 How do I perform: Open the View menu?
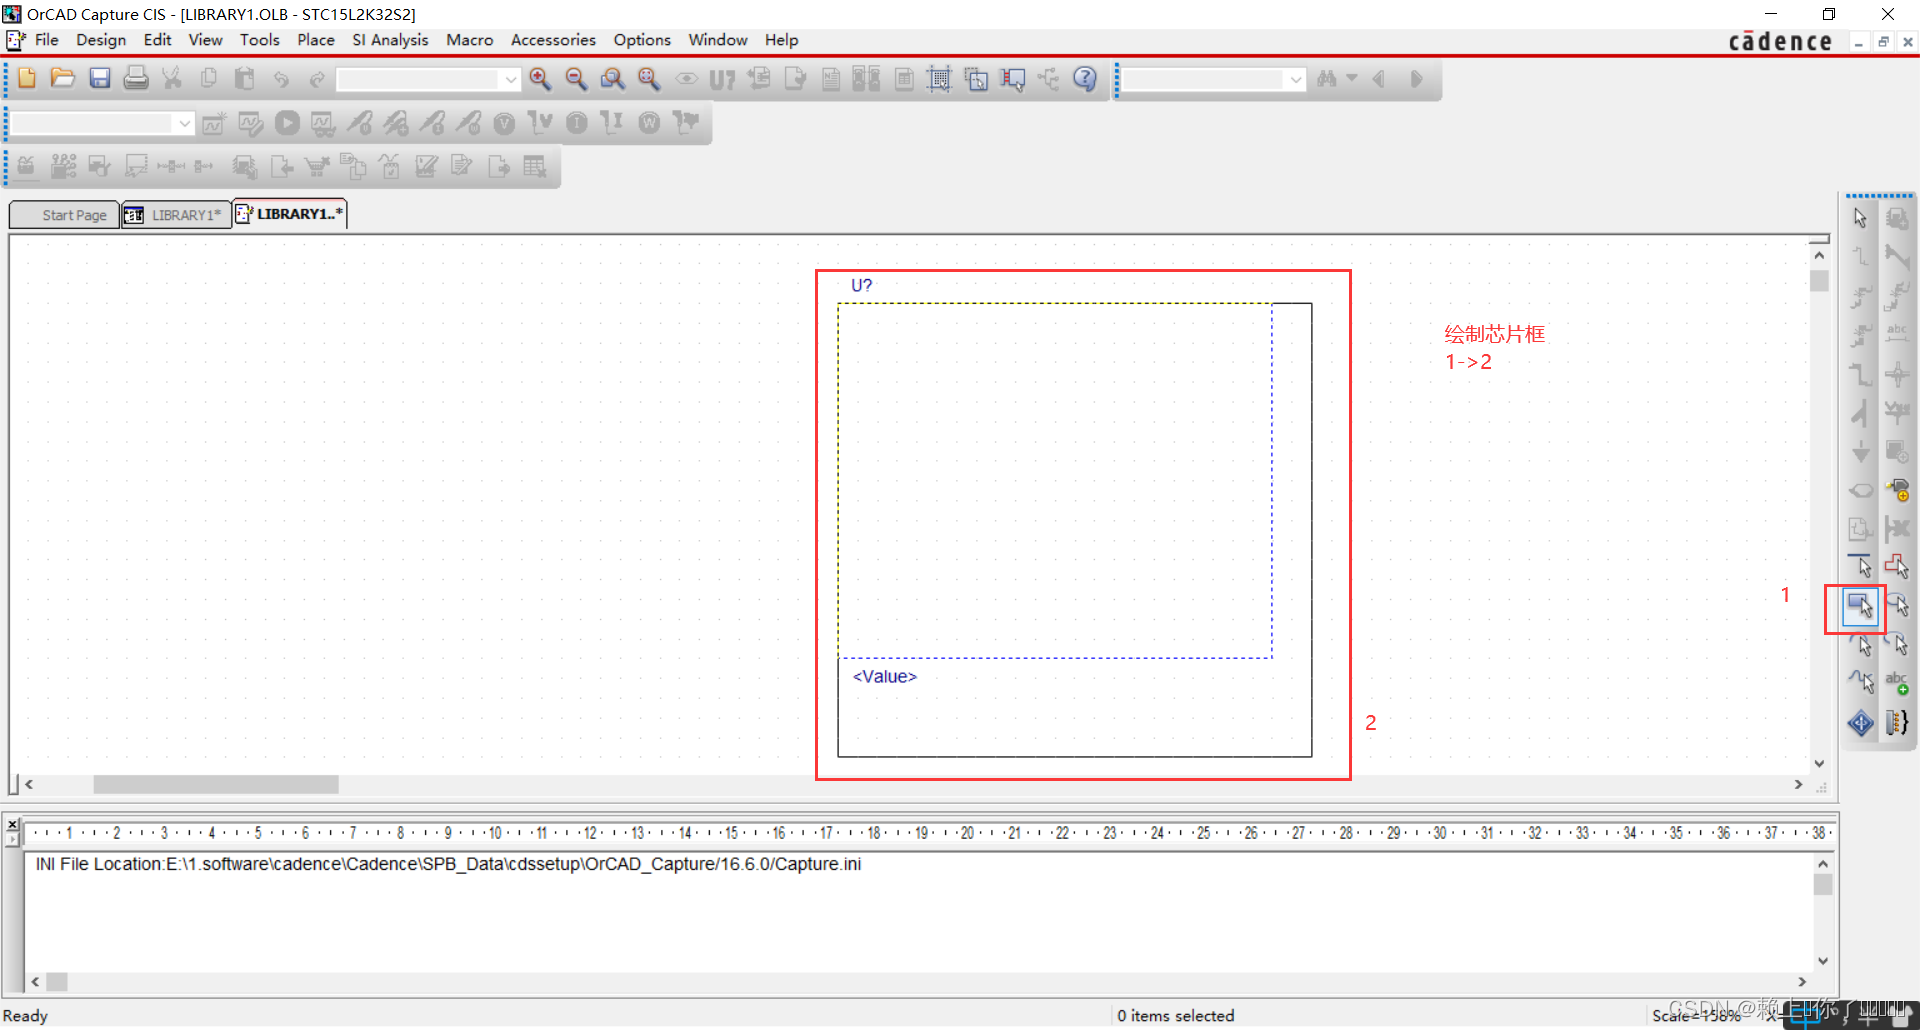click(x=205, y=40)
